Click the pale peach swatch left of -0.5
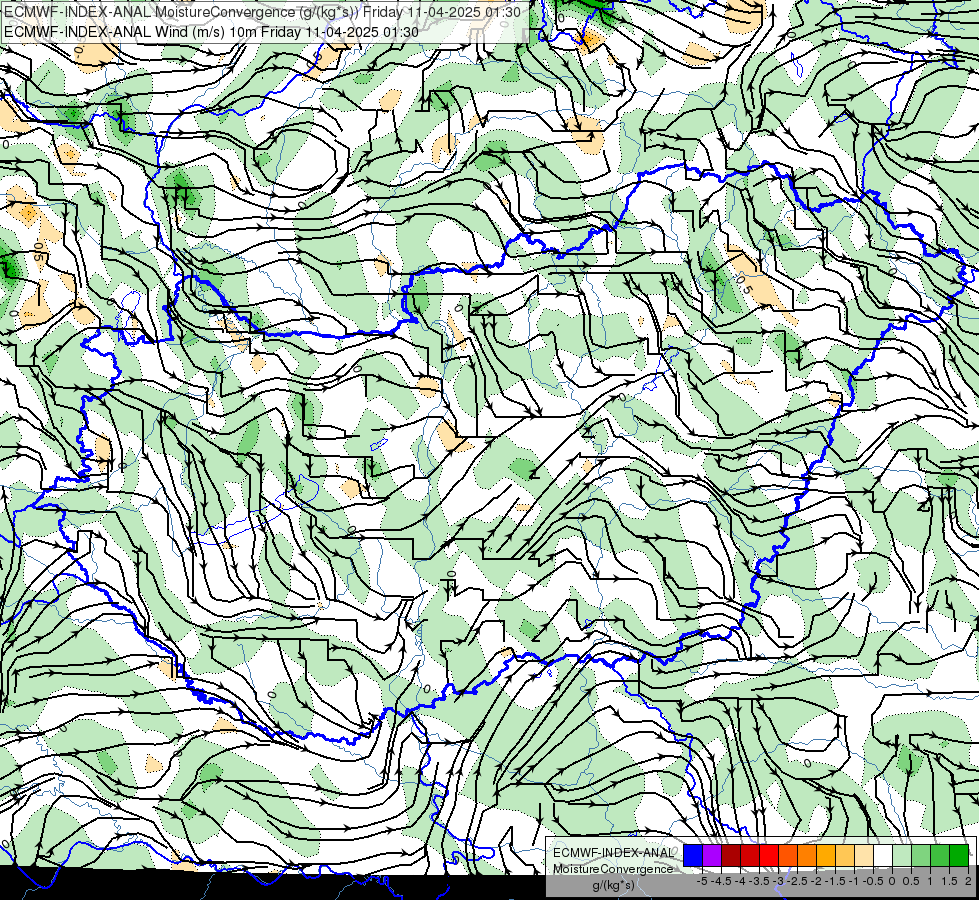 [864, 855]
